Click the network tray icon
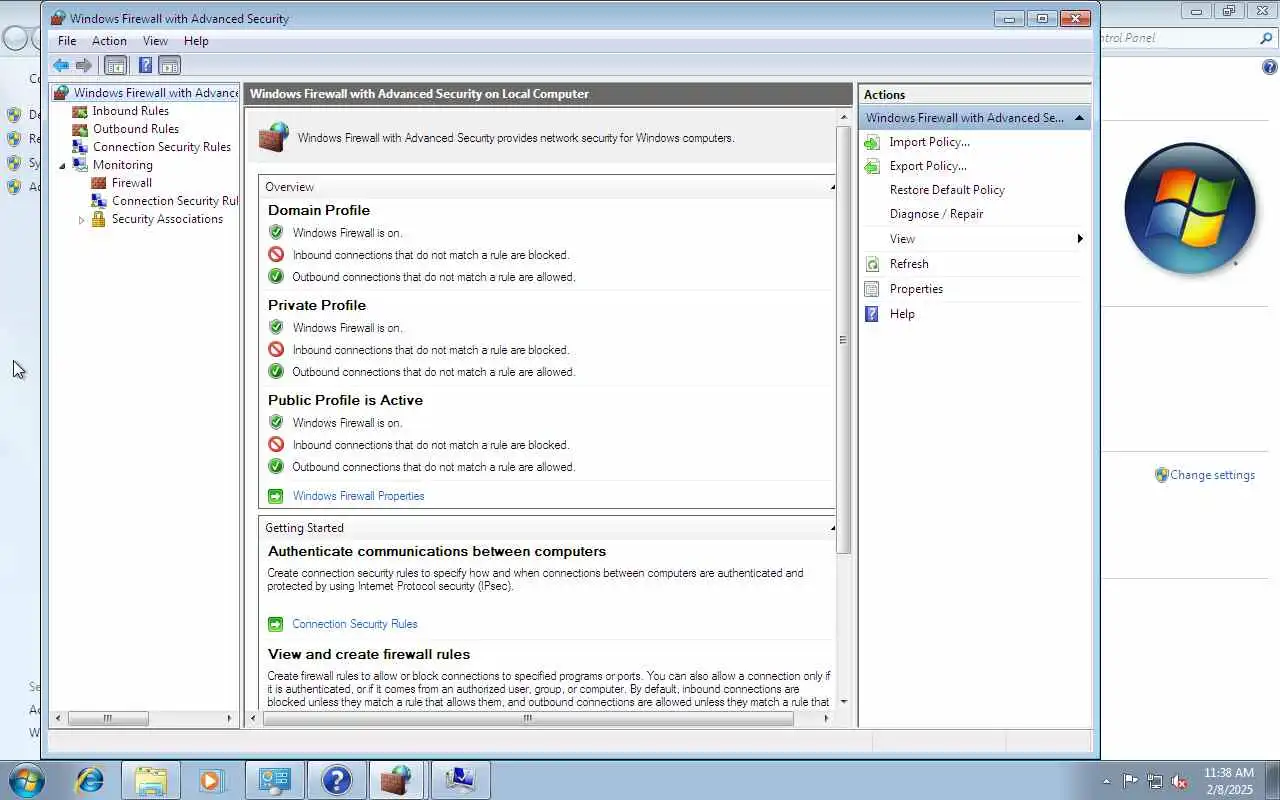The height and width of the screenshot is (800, 1280). coord(1155,781)
